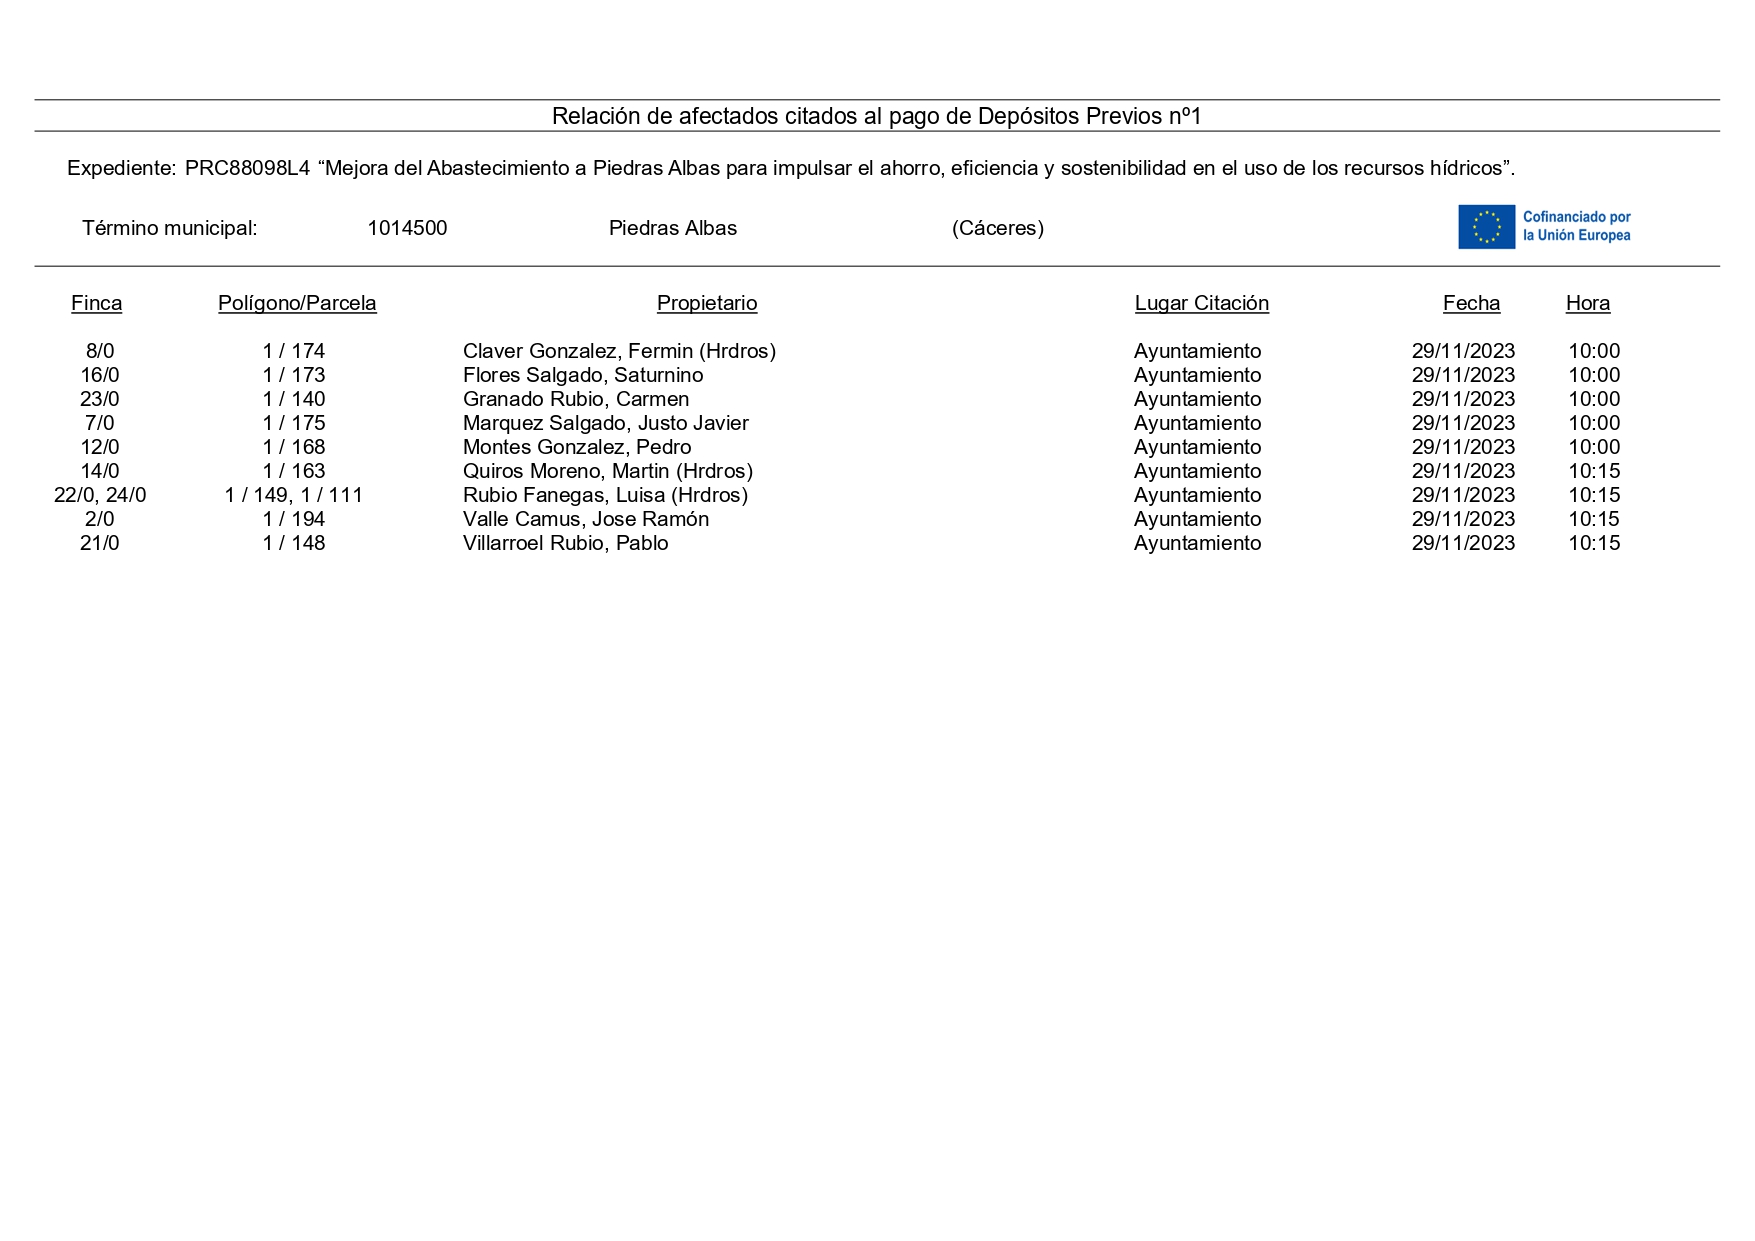The image size is (1755, 1241).
Task: Click the date in the Valle Camus row
Action: (x=1464, y=519)
